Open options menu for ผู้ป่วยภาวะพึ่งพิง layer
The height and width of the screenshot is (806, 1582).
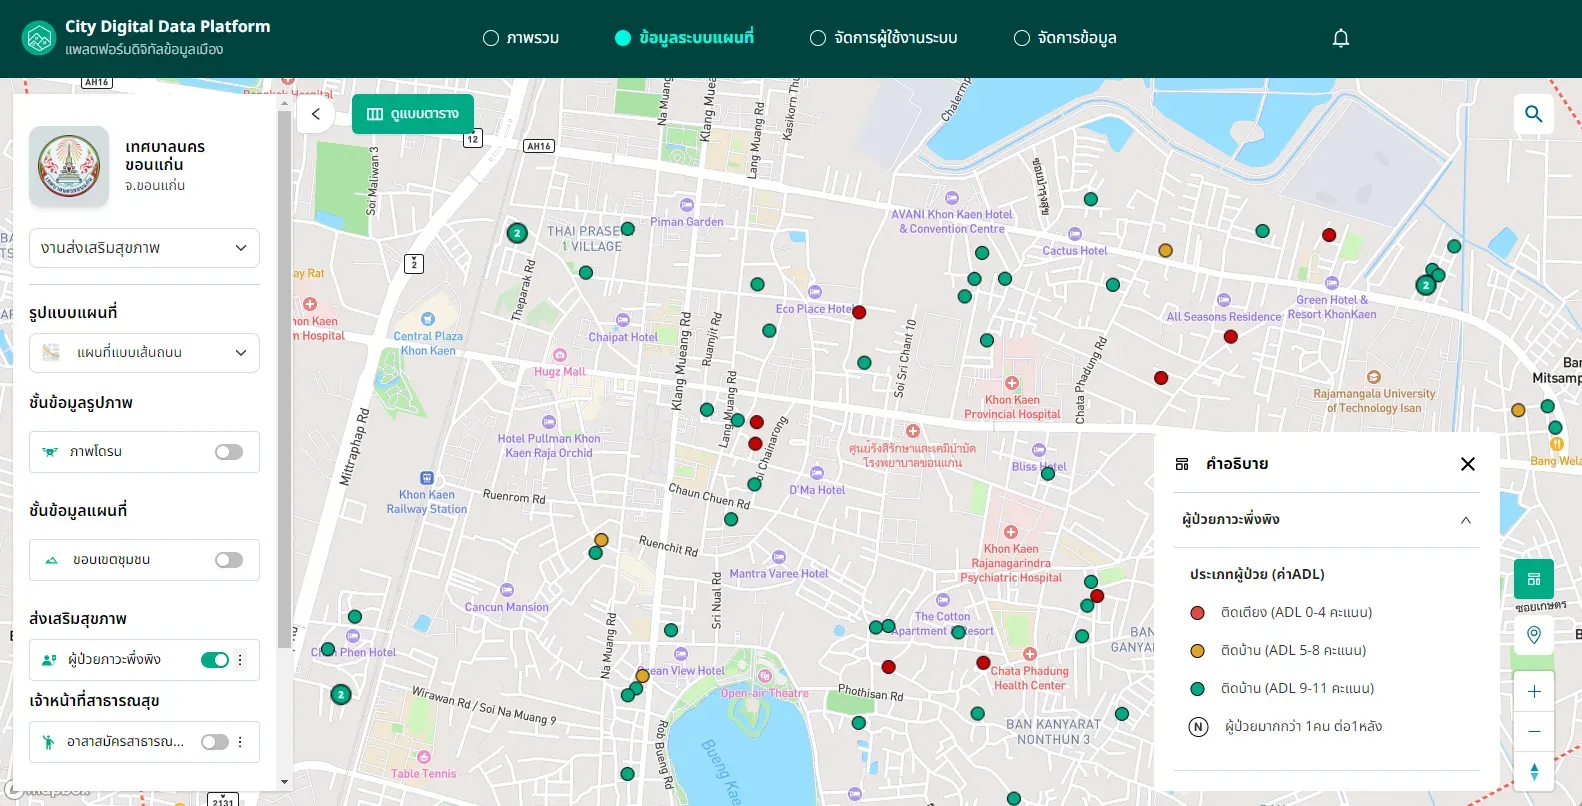pos(240,660)
